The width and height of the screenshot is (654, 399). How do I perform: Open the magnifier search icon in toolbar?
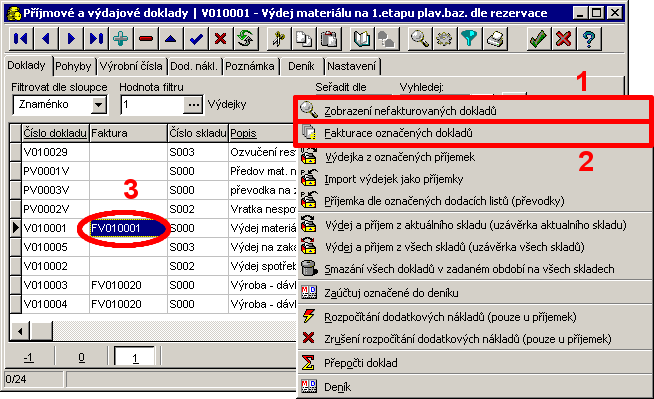419,39
